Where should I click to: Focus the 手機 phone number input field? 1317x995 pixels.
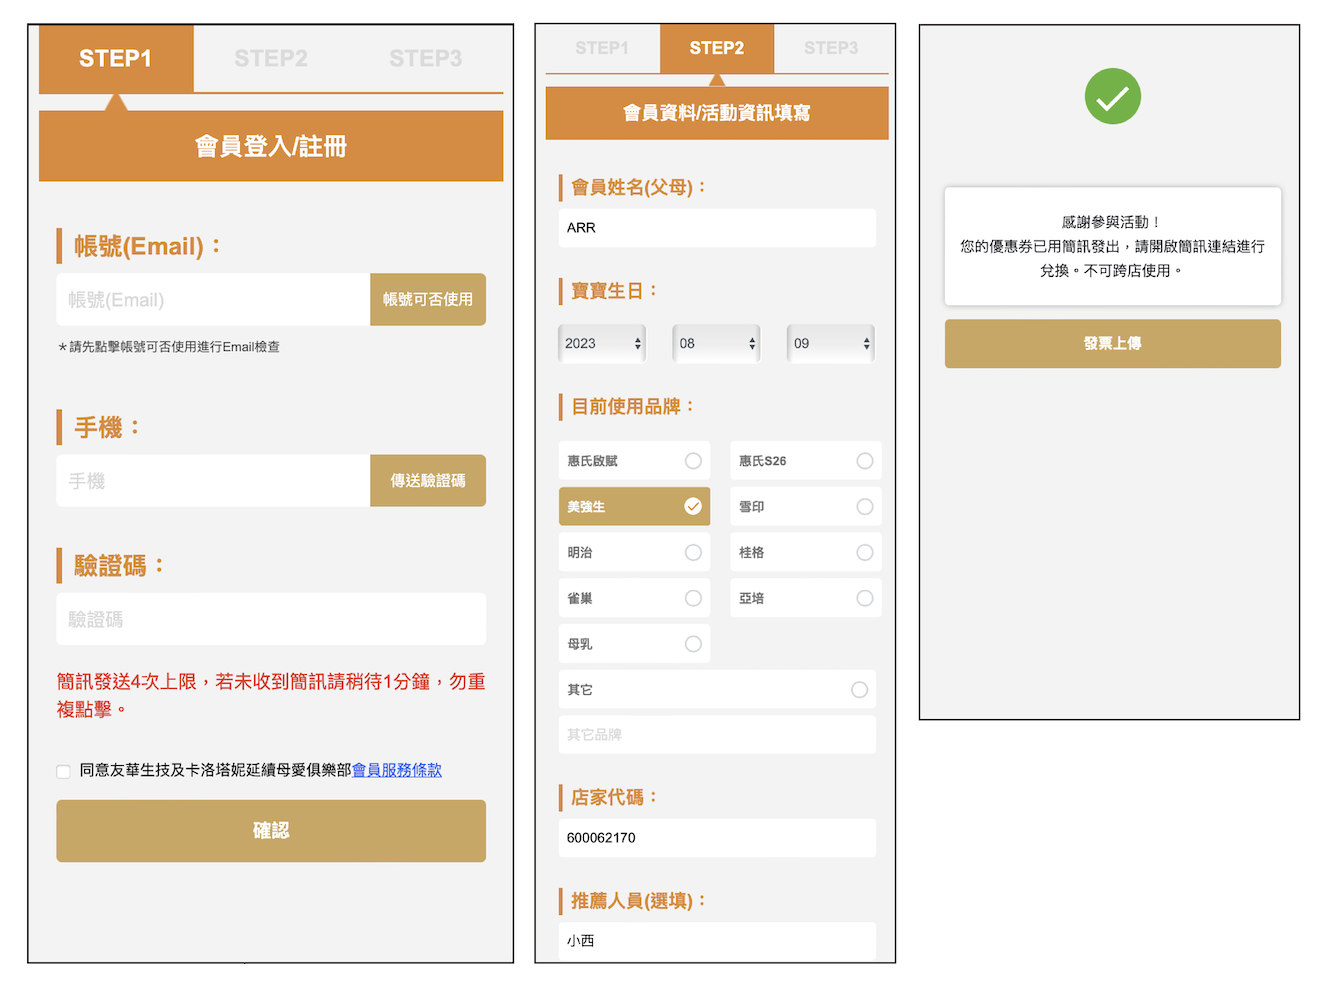point(213,481)
